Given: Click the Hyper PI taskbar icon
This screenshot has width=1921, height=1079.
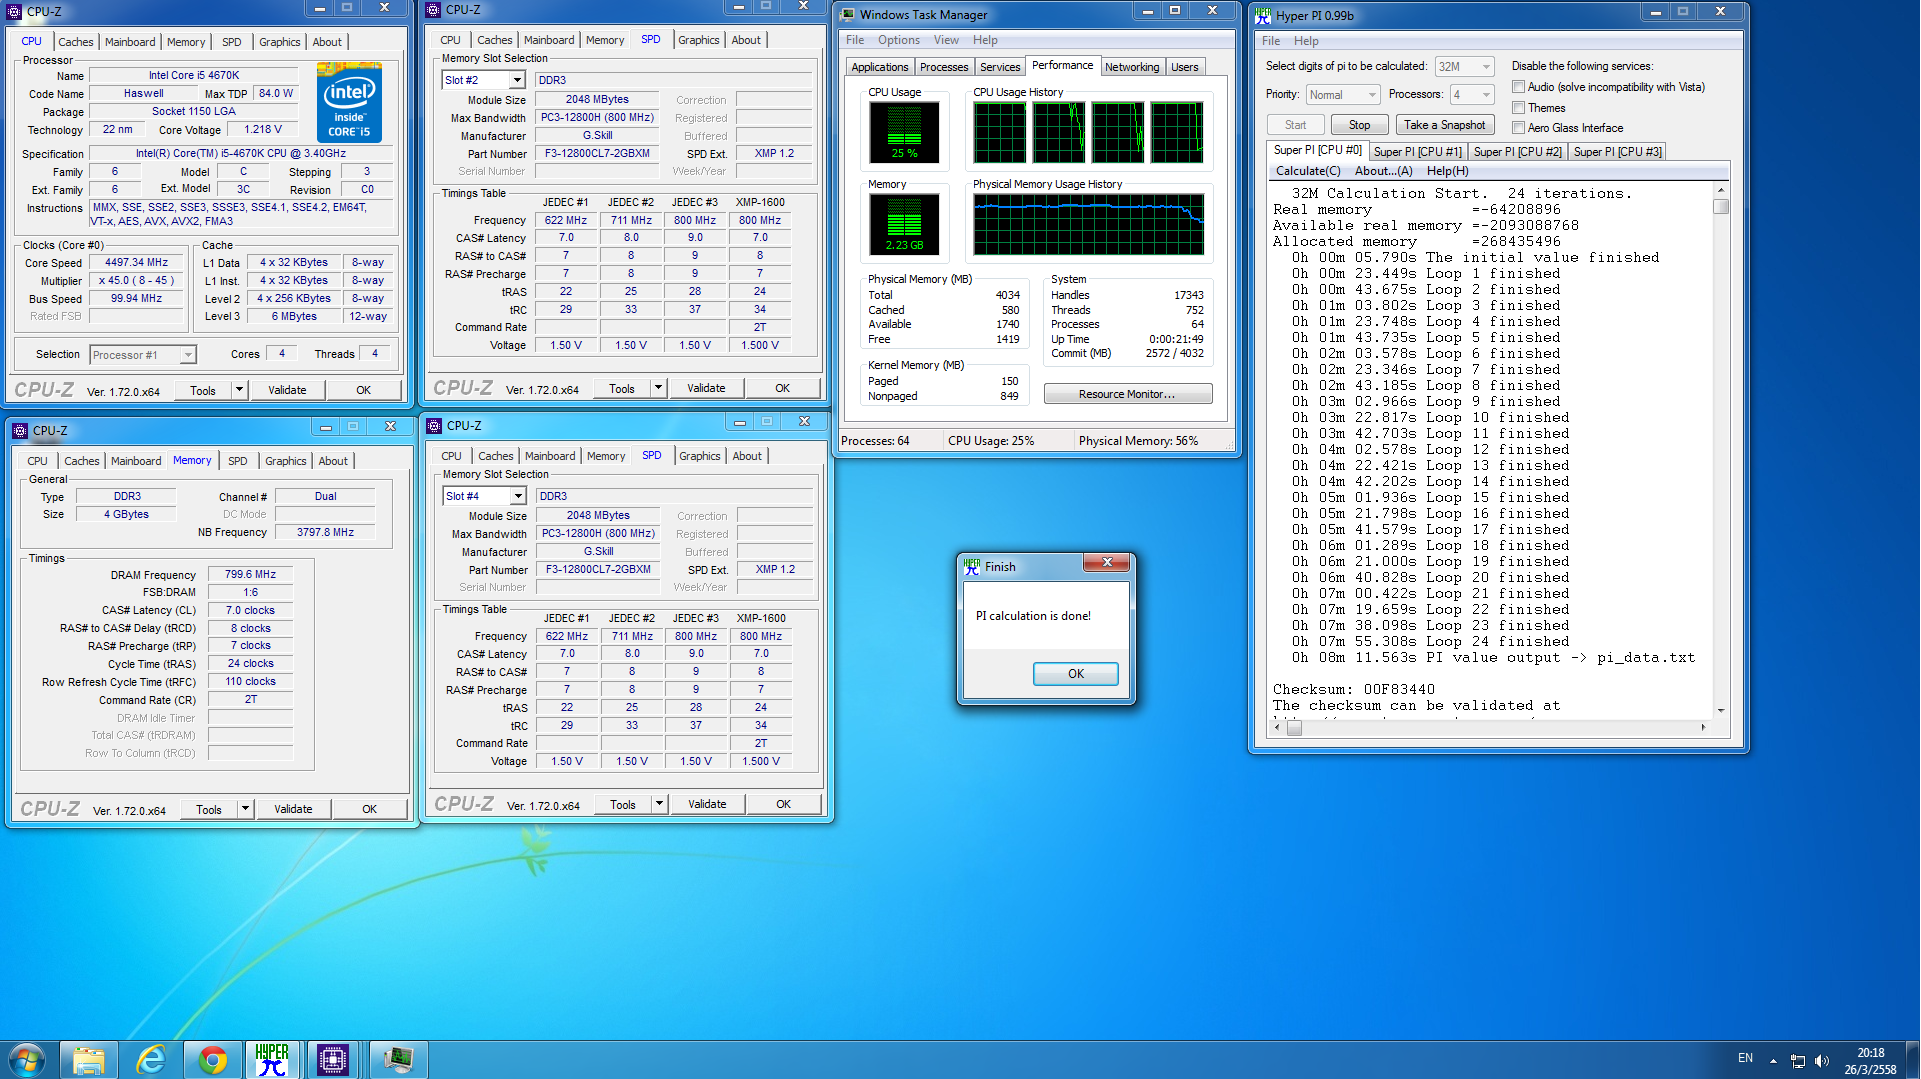Looking at the screenshot, I should (272, 1059).
